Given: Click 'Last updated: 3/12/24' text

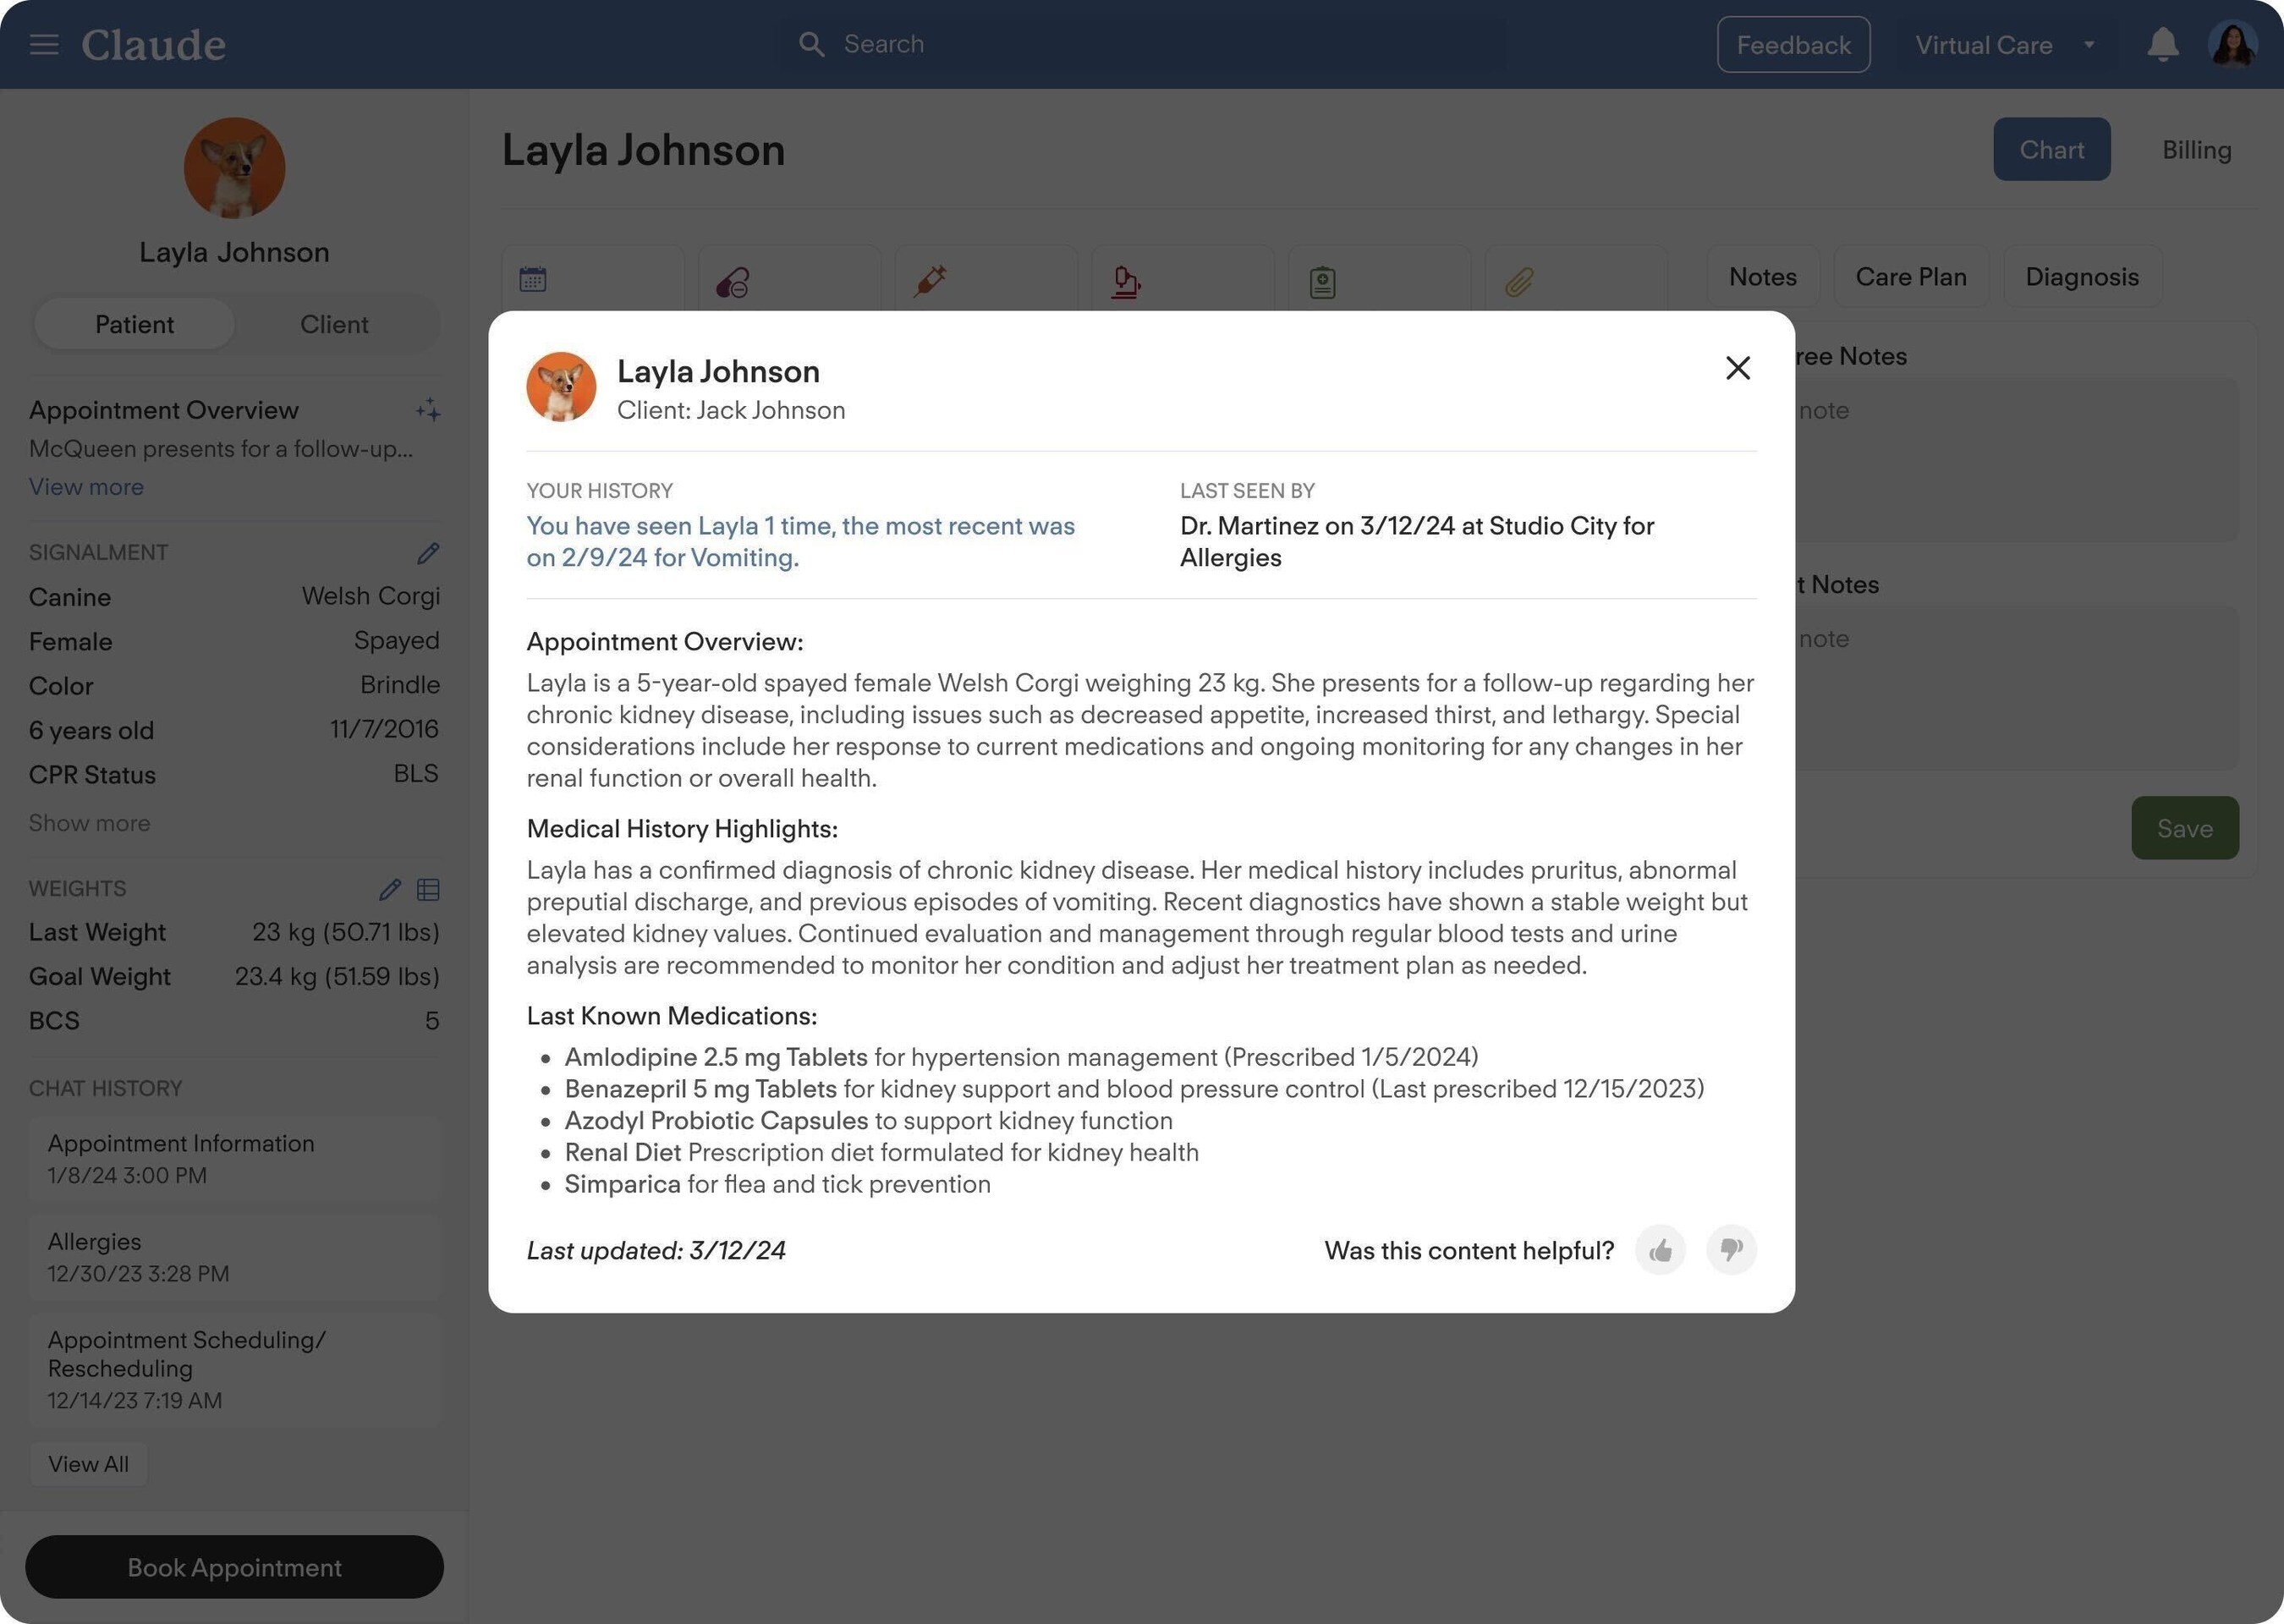Looking at the screenshot, I should [x=656, y=1250].
